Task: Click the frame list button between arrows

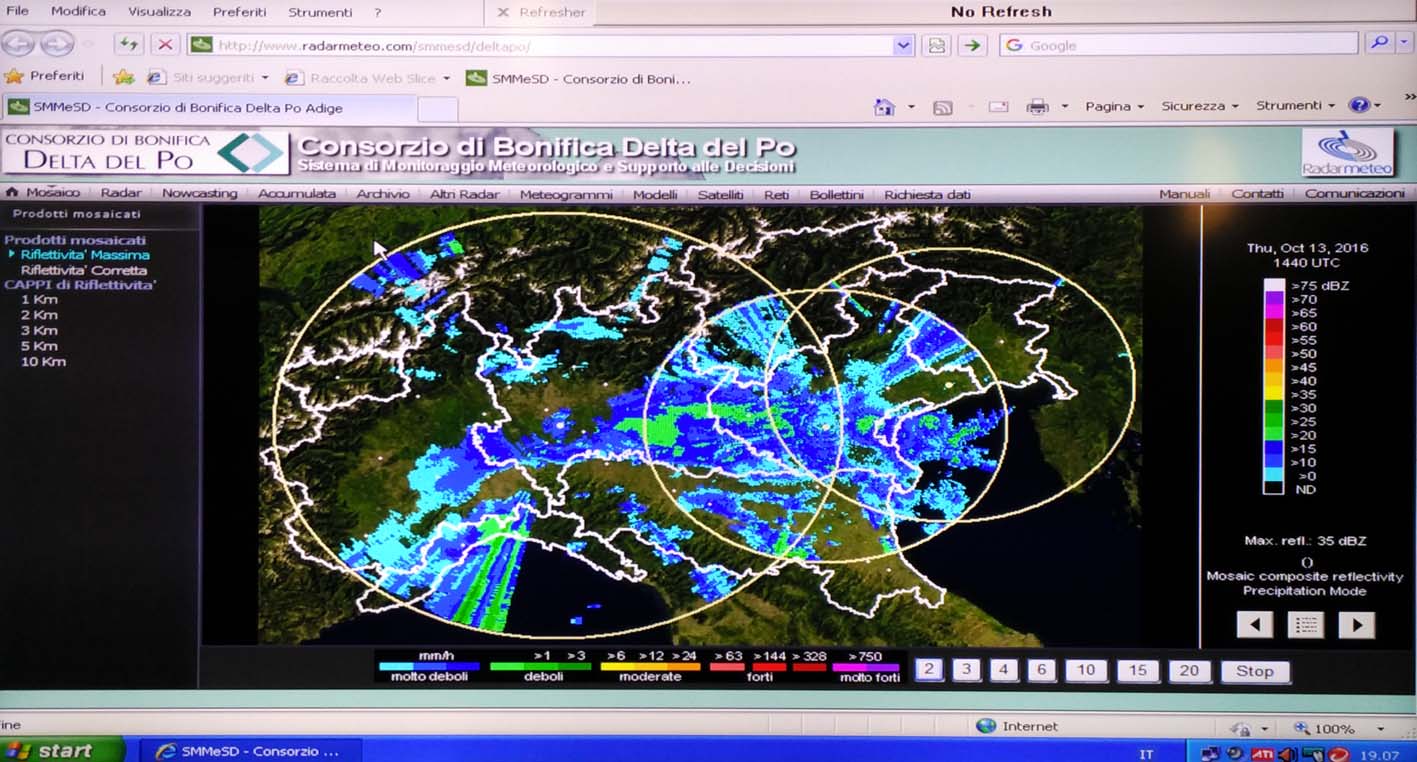Action: click(x=1305, y=625)
